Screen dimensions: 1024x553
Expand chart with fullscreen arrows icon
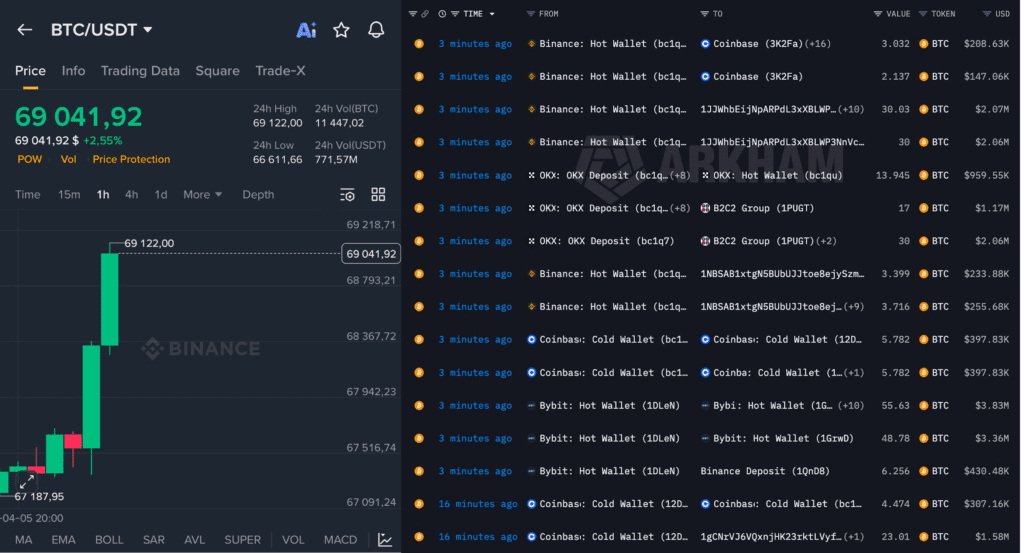(26, 481)
